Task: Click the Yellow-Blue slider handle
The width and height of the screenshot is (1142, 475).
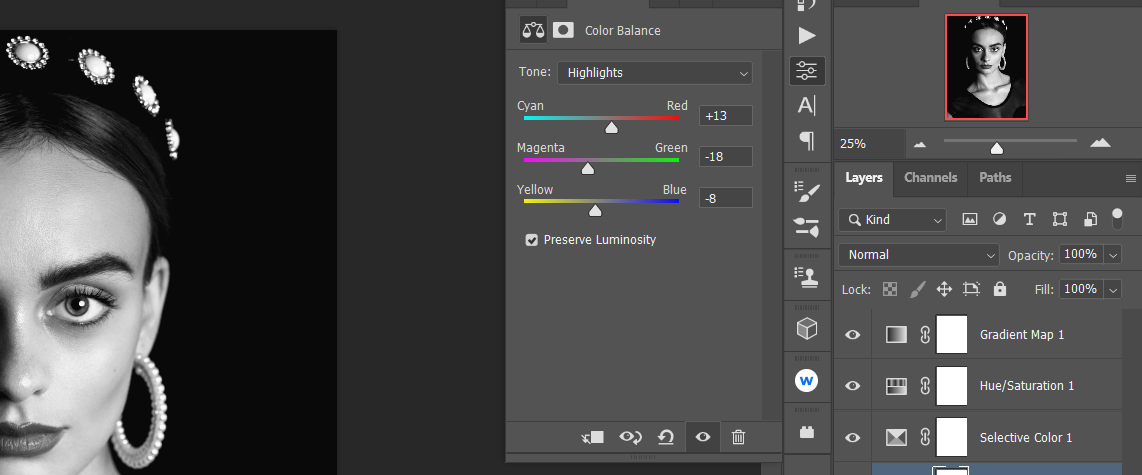Action: [x=595, y=211]
